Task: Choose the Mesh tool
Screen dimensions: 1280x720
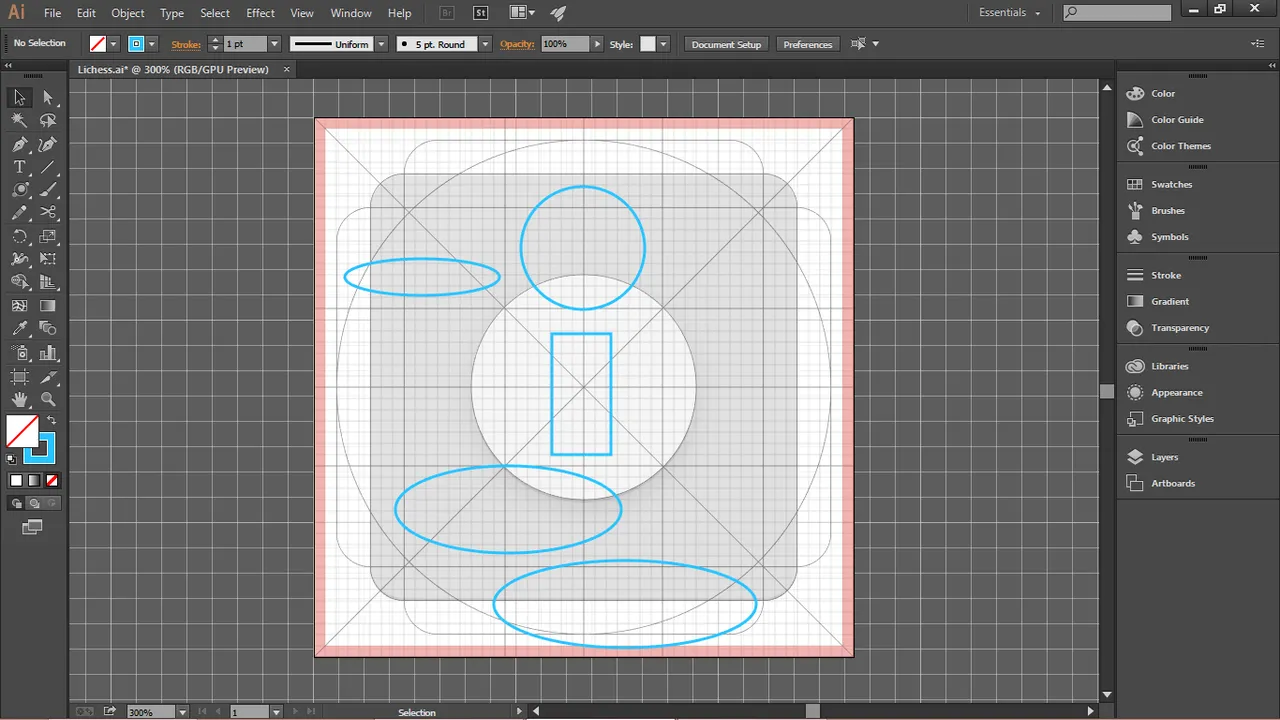Action: tap(19, 306)
